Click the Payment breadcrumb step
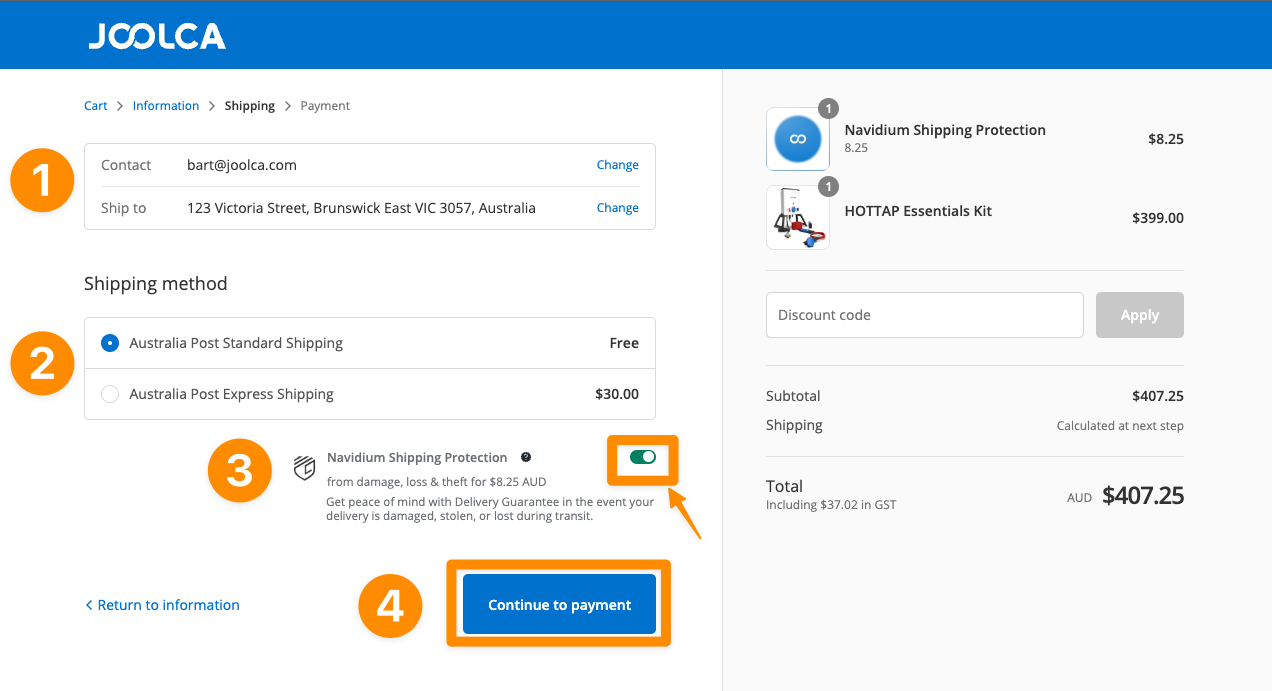 325,106
